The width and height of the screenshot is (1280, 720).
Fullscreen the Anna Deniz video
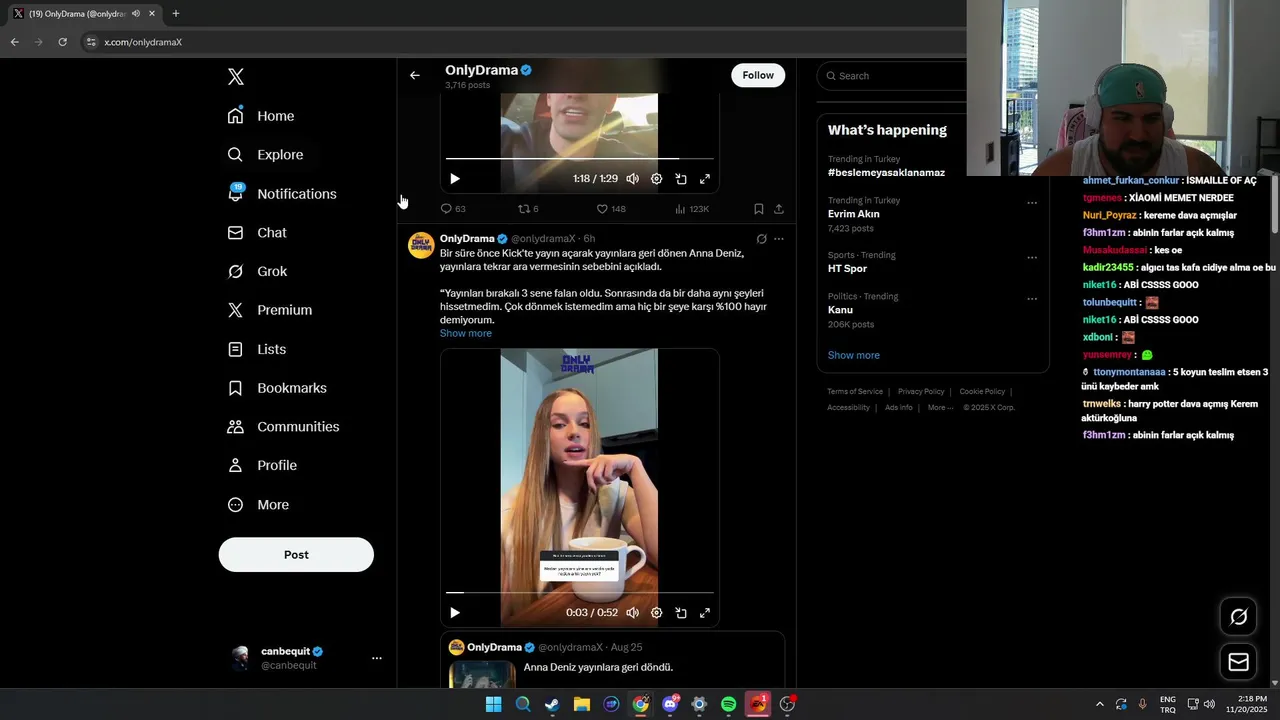click(x=704, y=613)
